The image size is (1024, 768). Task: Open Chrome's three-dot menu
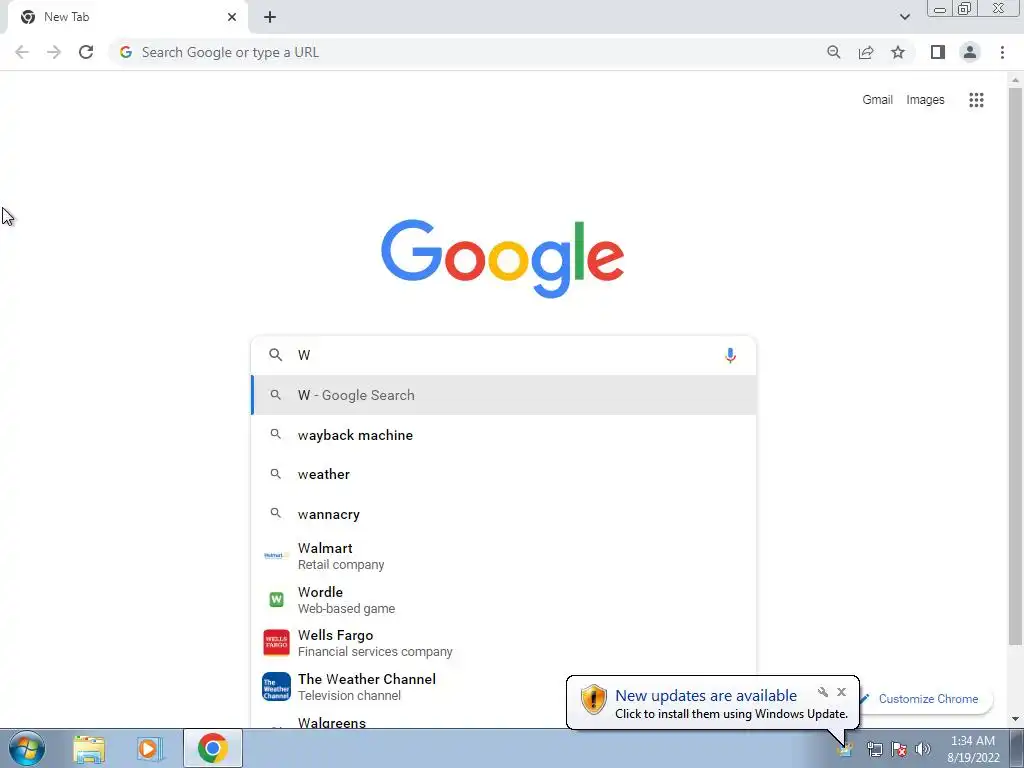1002,52
